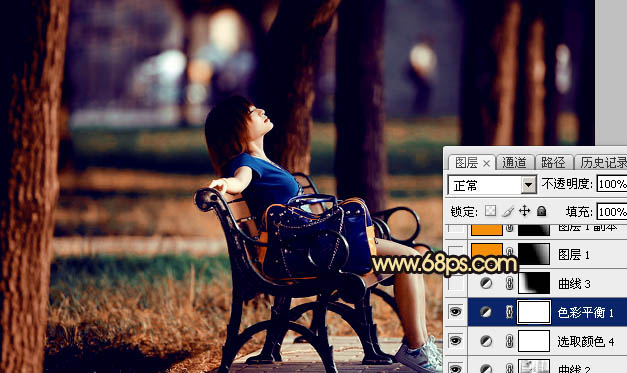The image size is (627, 373).
Task: Toggle lock all padlock icon
Action: (x=541, y=211)
